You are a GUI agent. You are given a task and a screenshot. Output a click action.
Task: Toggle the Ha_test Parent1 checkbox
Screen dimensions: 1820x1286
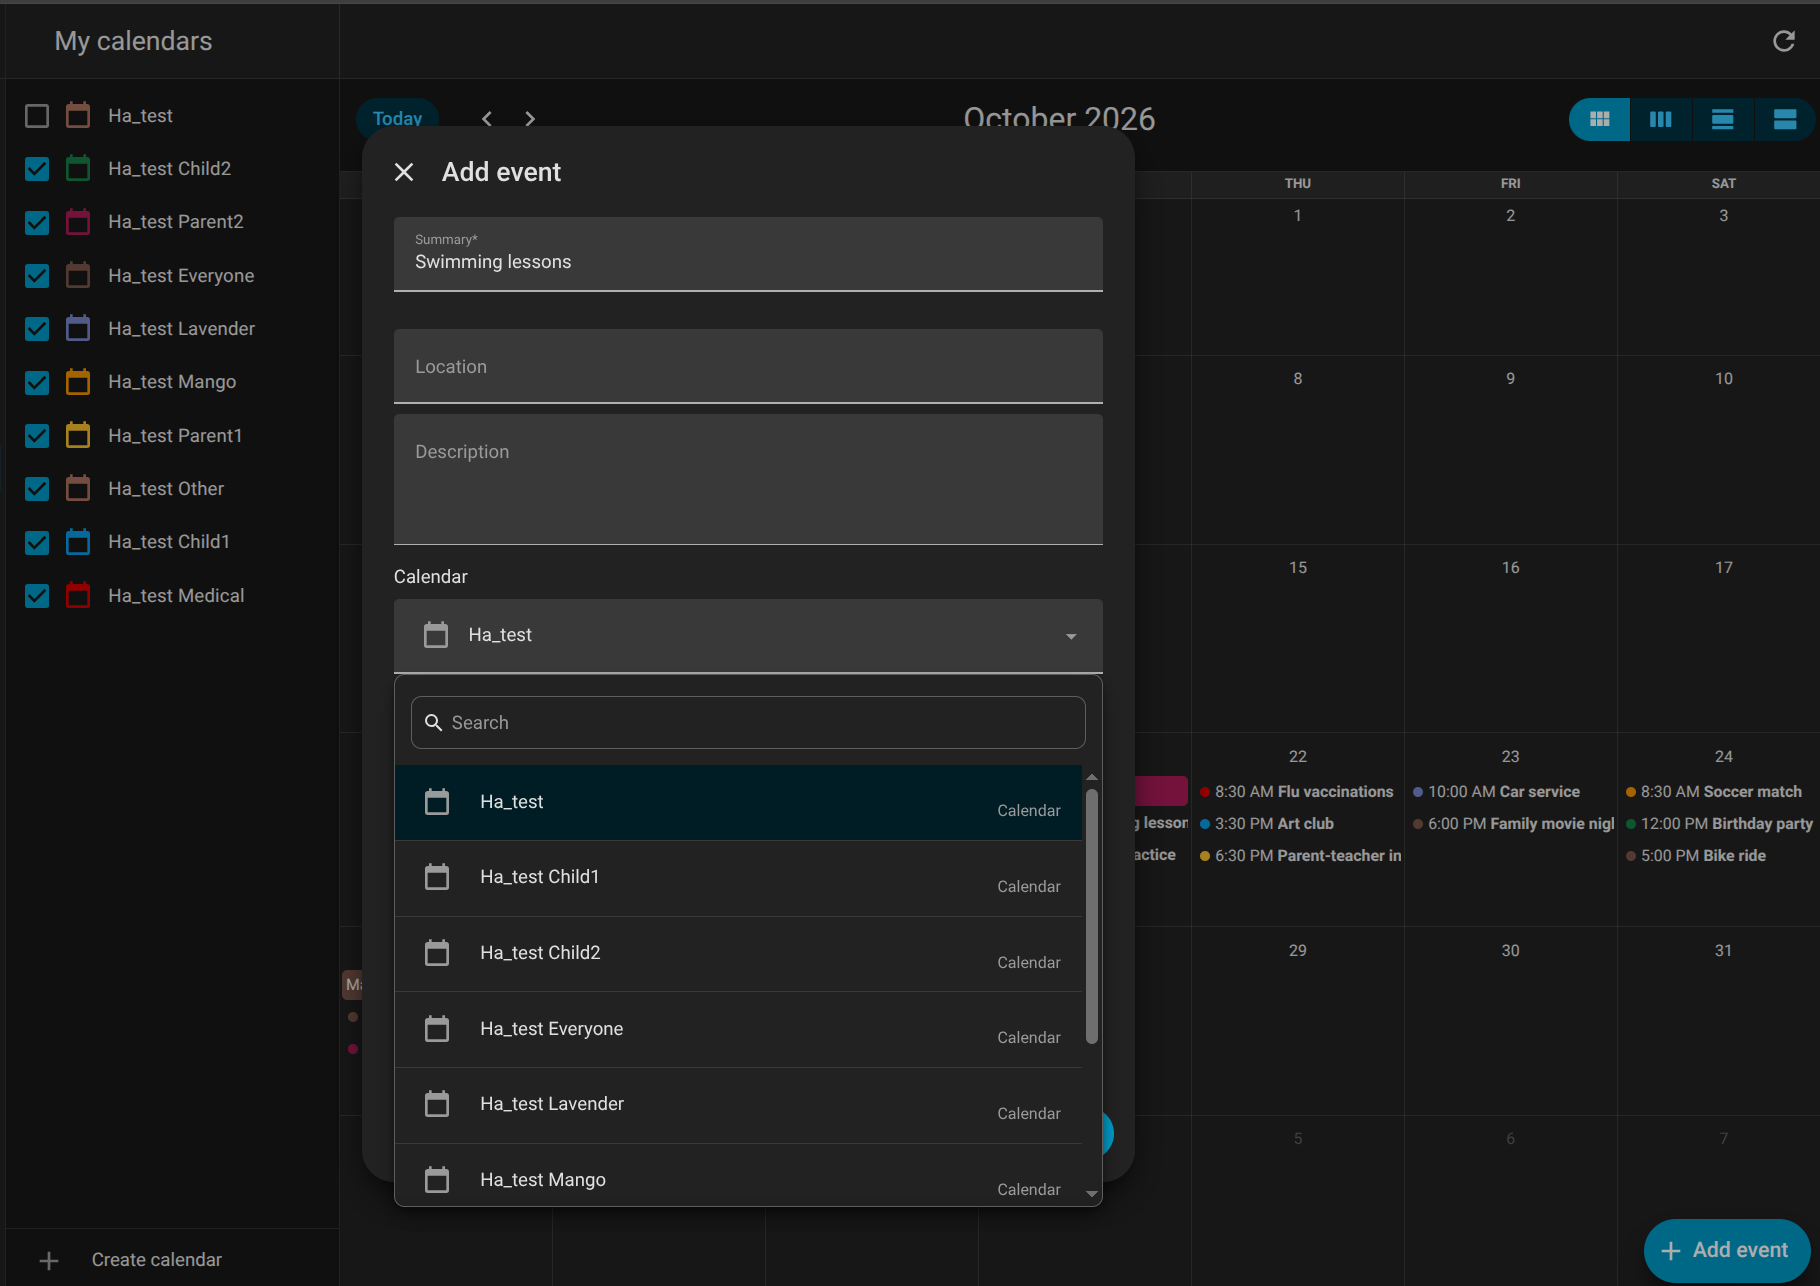click(37, 436)
